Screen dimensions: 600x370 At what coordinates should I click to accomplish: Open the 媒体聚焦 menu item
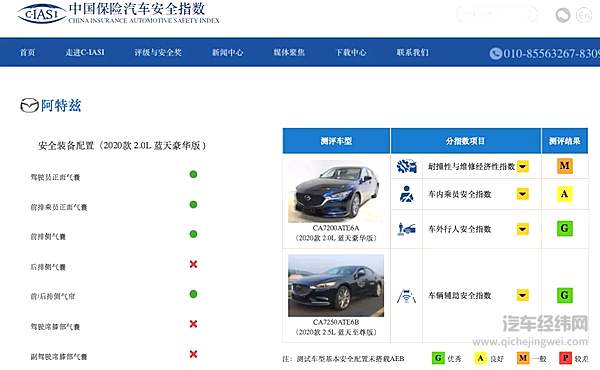(x=289, y=52)
